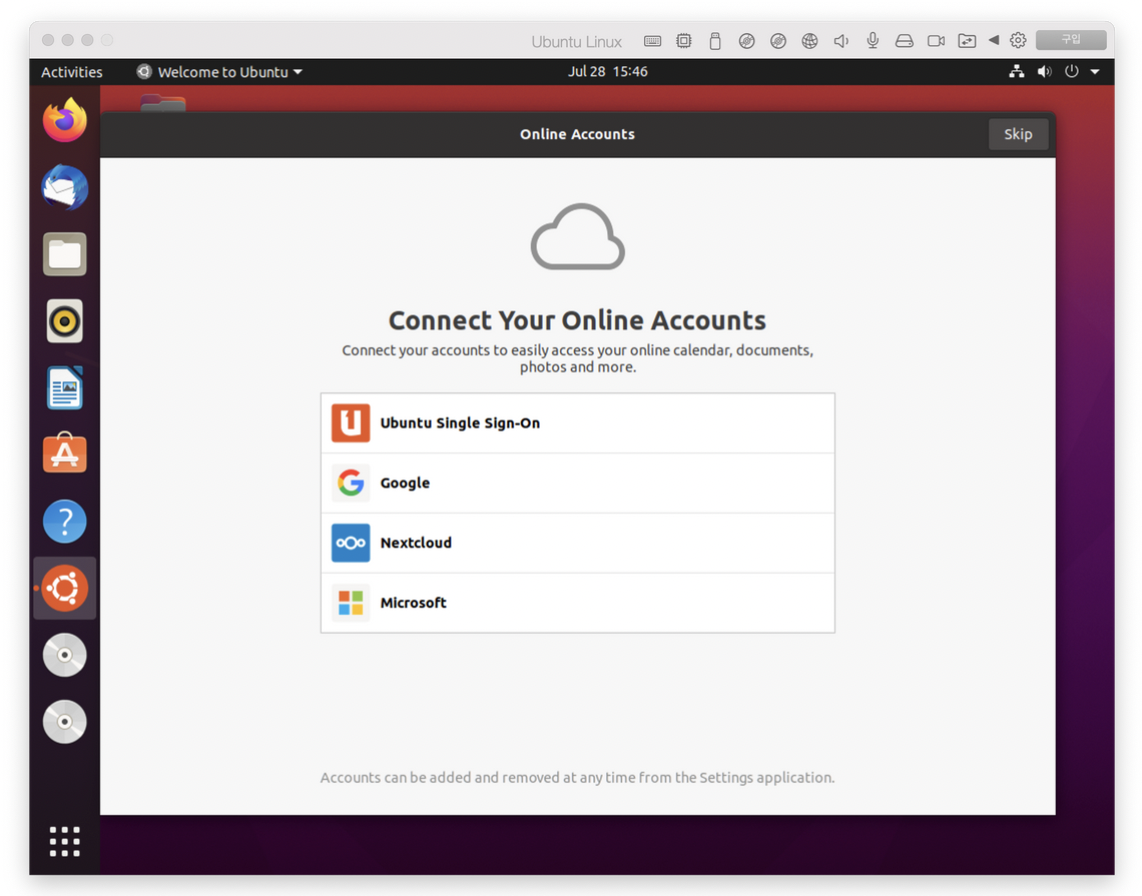The height and width of the screenshot is (896, 1142).
Task: Launch Thunderbird Mail from the dock
Action: (x=65, y=187)
